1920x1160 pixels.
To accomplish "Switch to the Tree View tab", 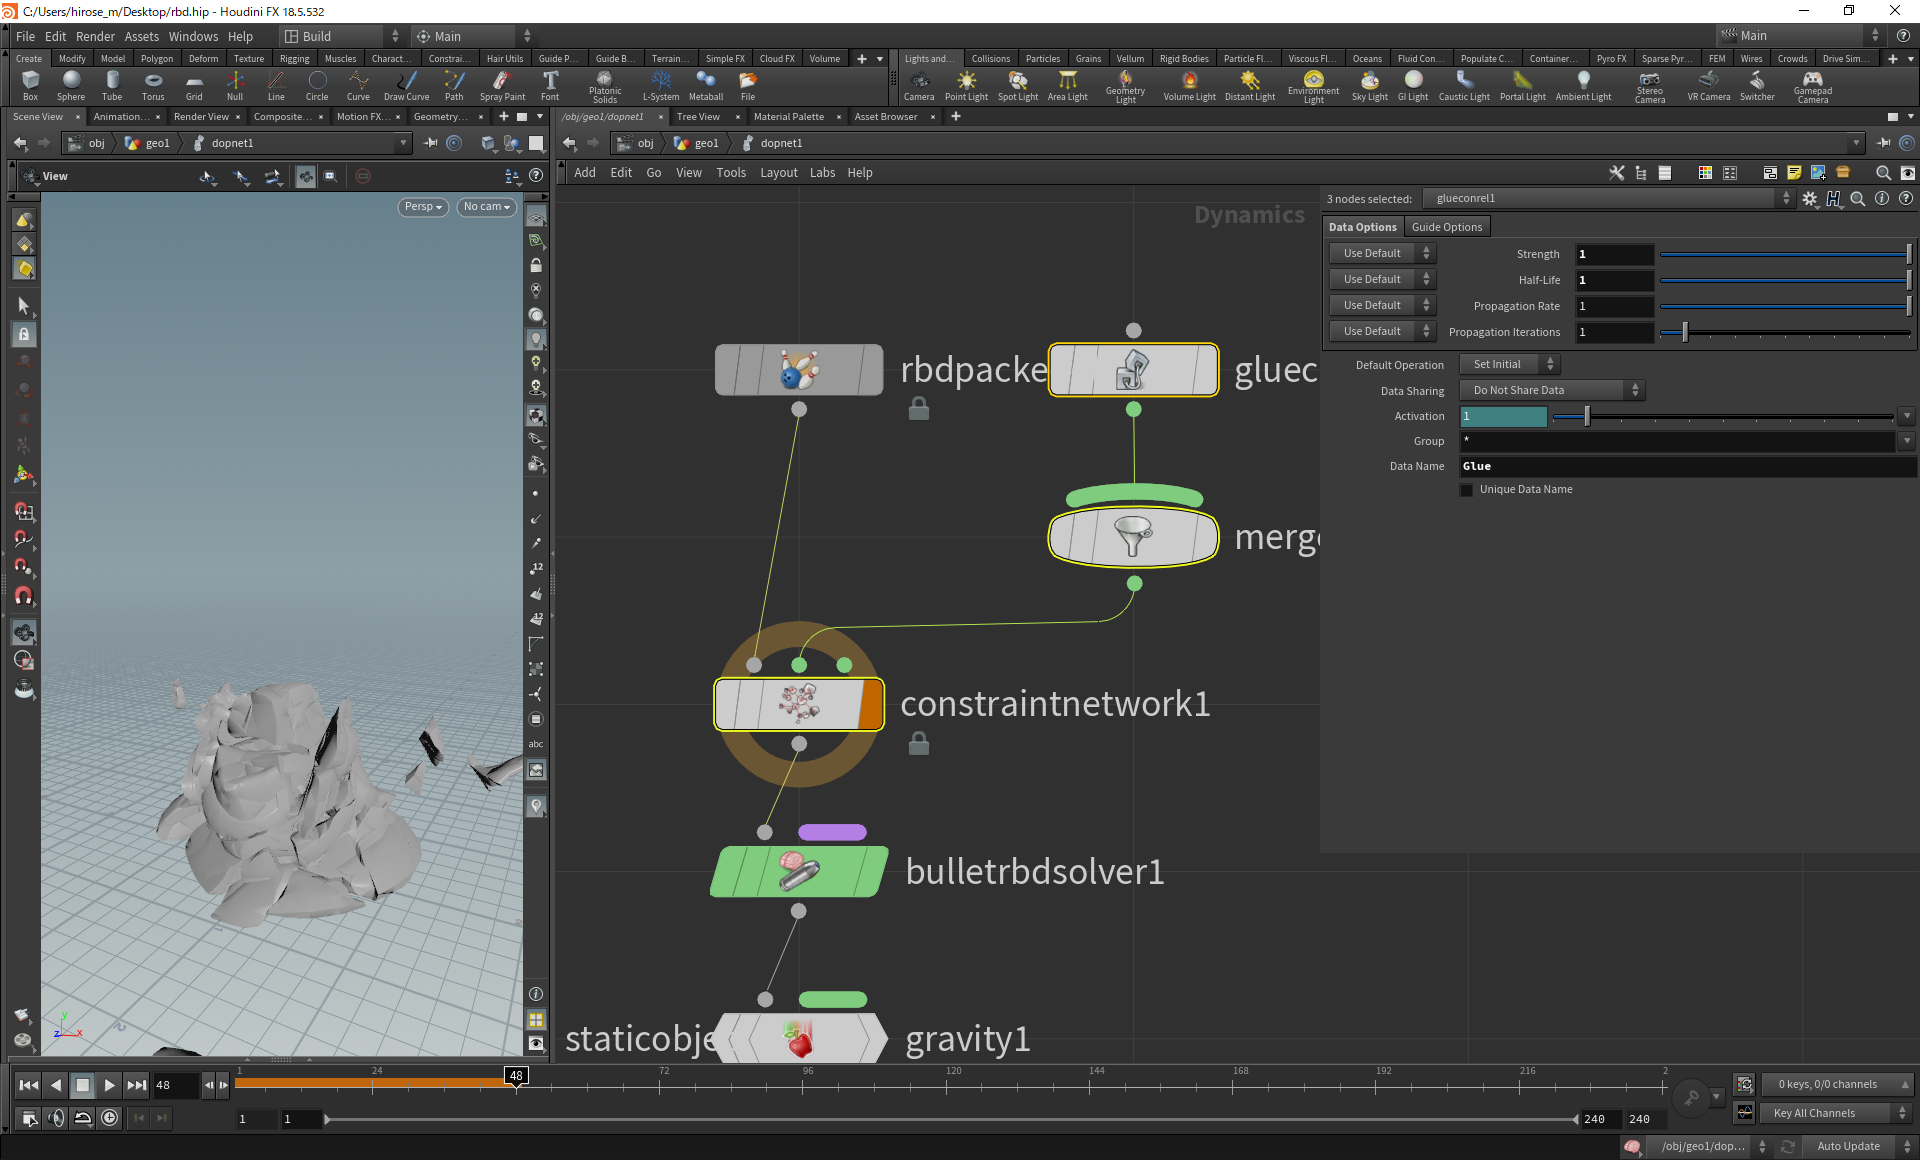I will (698, 117).
